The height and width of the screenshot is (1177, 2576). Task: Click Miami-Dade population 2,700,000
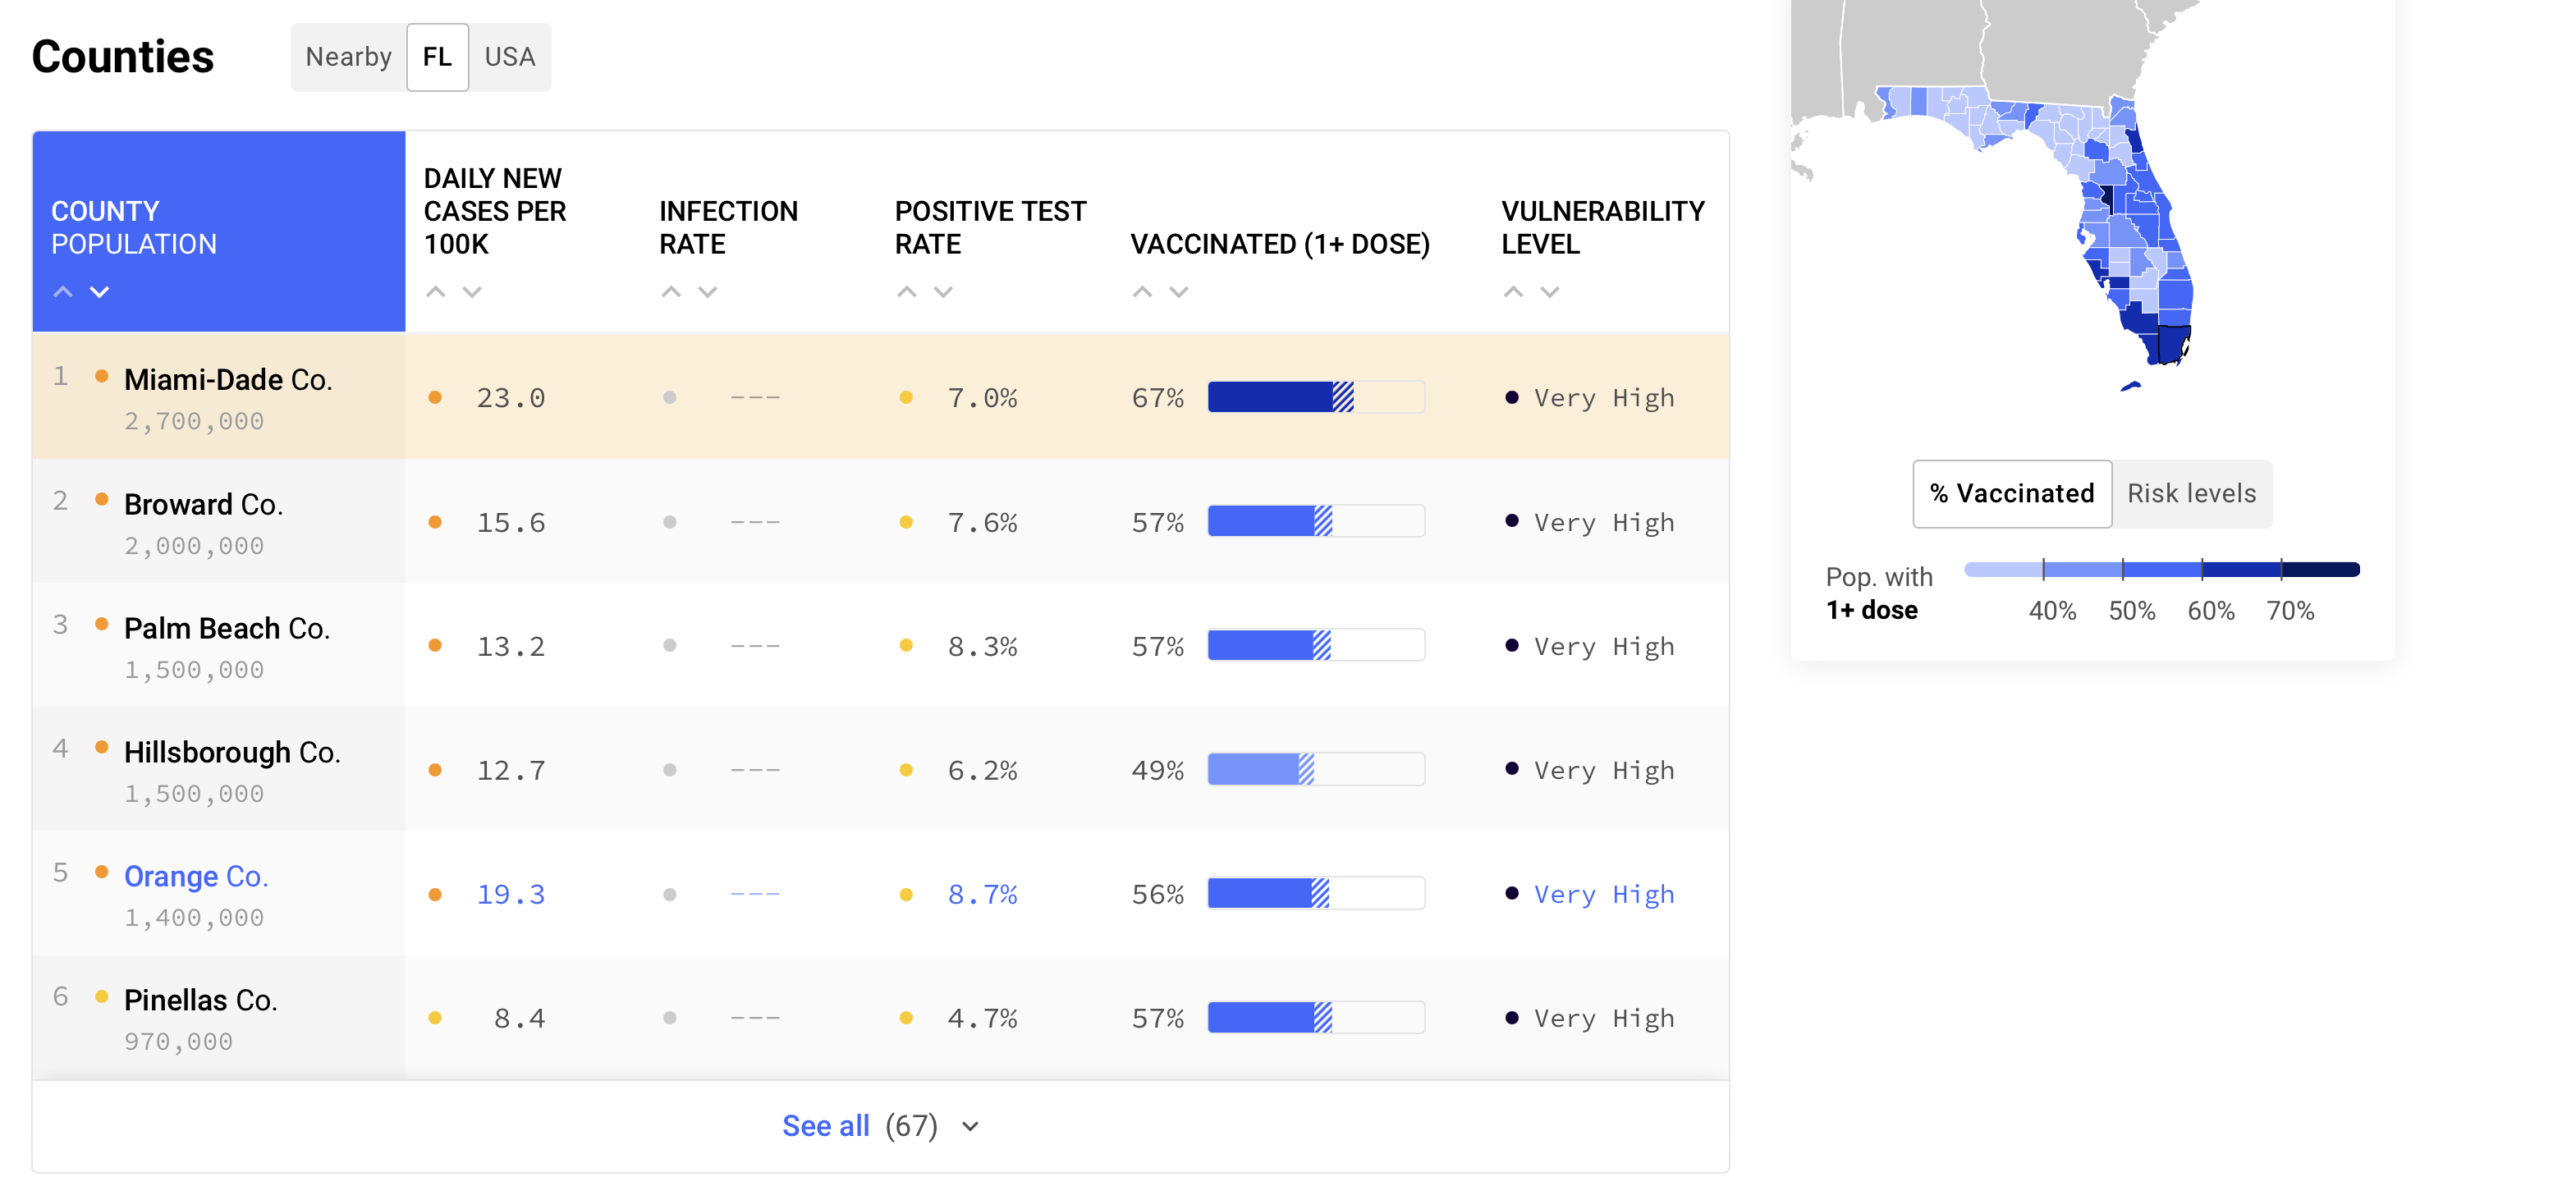[x=194, y=422]
